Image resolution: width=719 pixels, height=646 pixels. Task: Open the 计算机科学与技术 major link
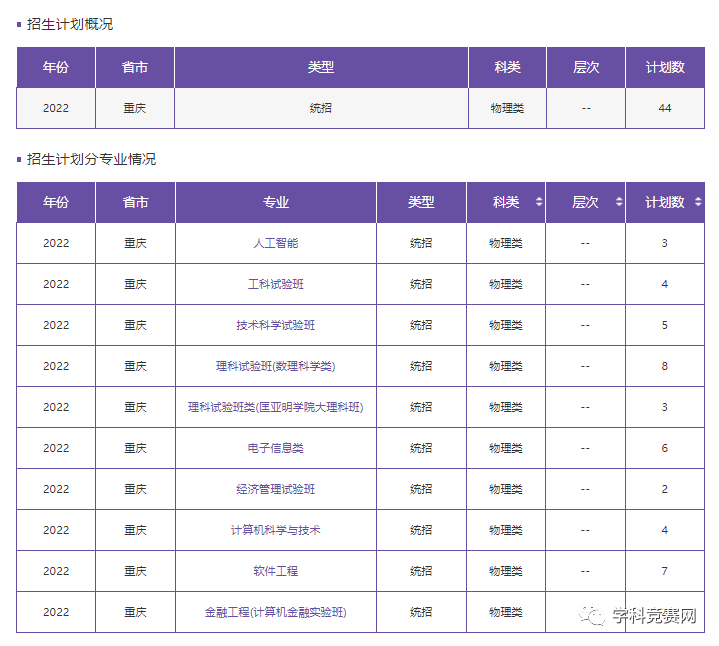click(x=276, y=530)
